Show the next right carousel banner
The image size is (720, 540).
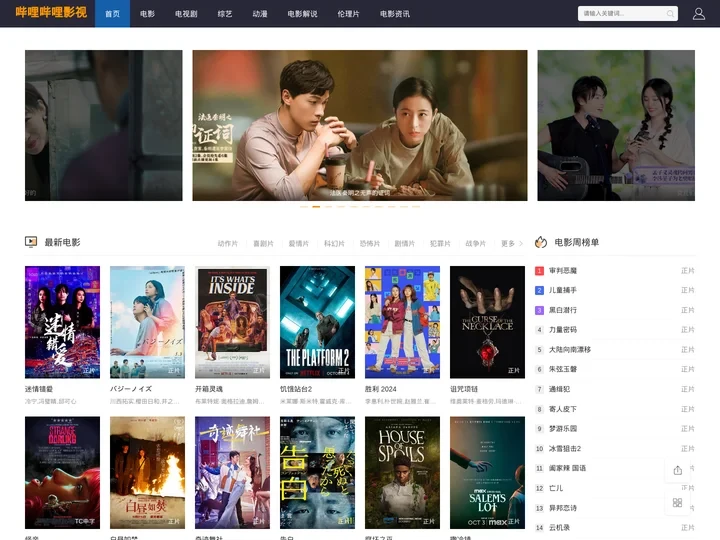(x=616, y=125)
